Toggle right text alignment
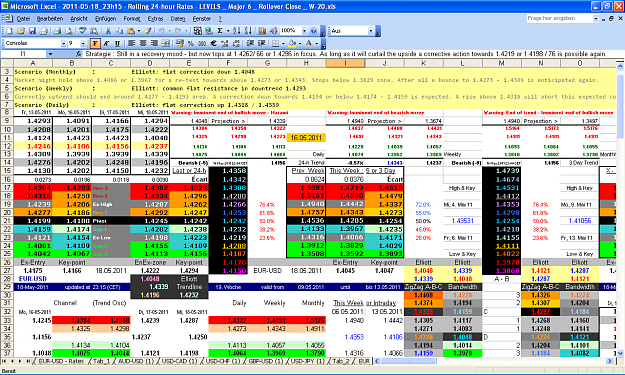Image resolution: width=625 pixels, height=375 pixels. click(x=154, y=43)
